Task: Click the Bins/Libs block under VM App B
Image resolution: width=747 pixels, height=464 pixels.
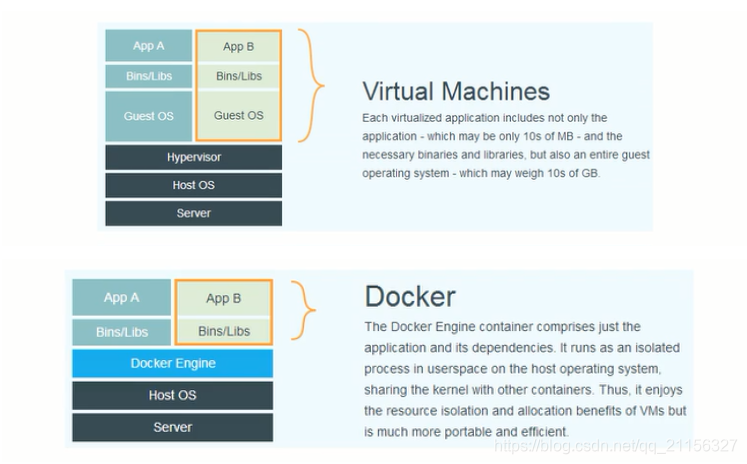Action: point(239,76)
